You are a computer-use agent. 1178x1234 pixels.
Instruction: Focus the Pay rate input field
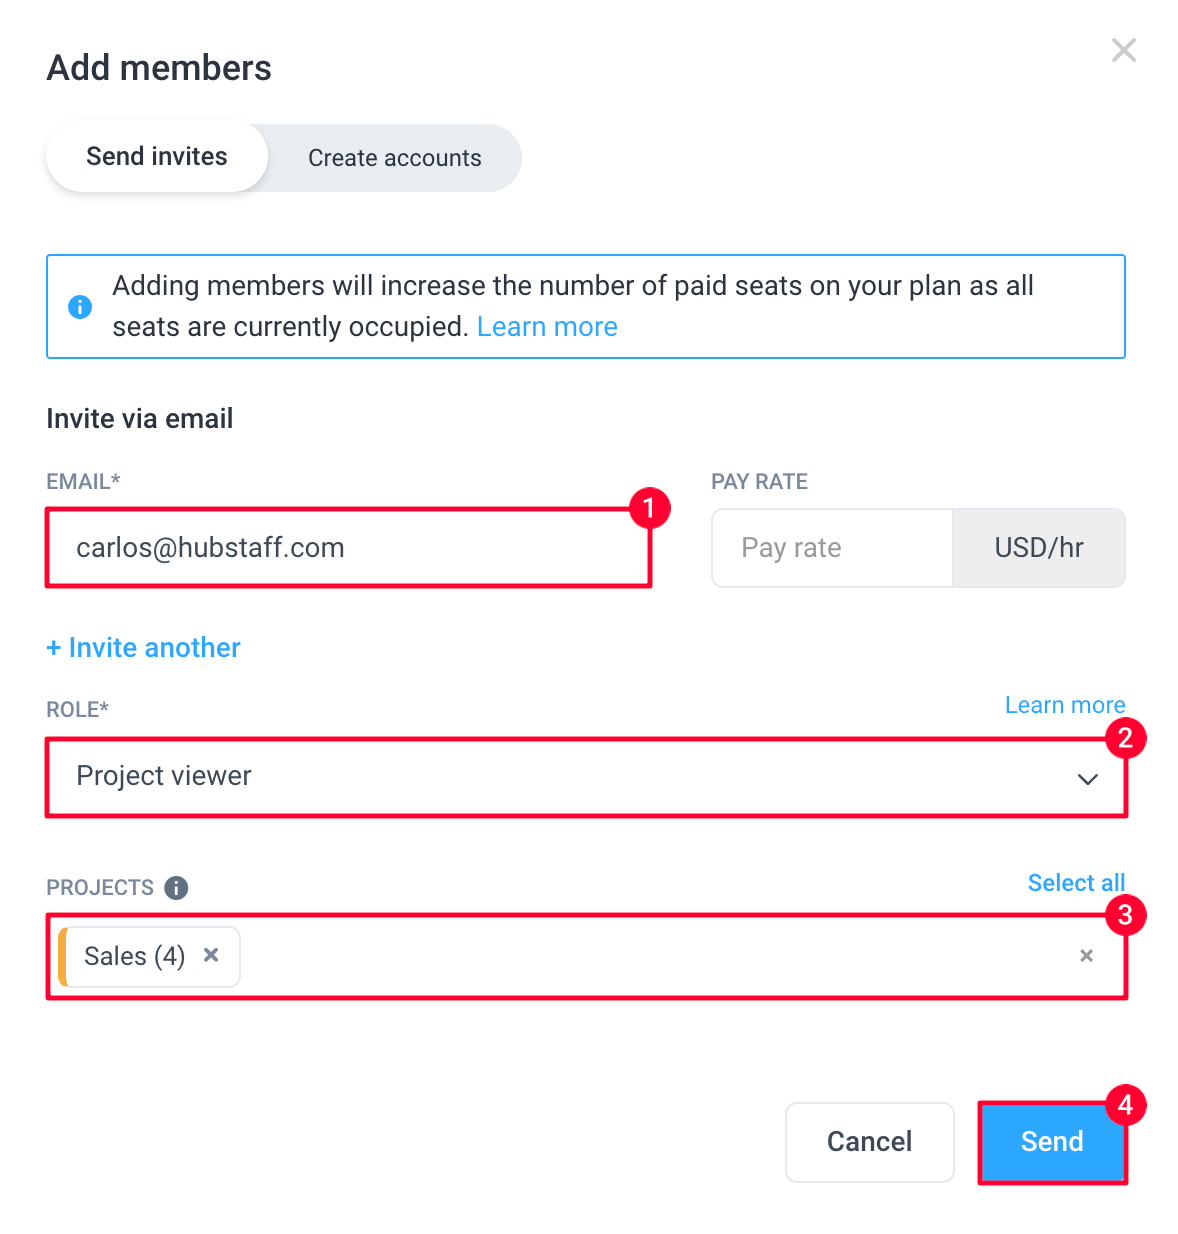click(x=832, y=548)
